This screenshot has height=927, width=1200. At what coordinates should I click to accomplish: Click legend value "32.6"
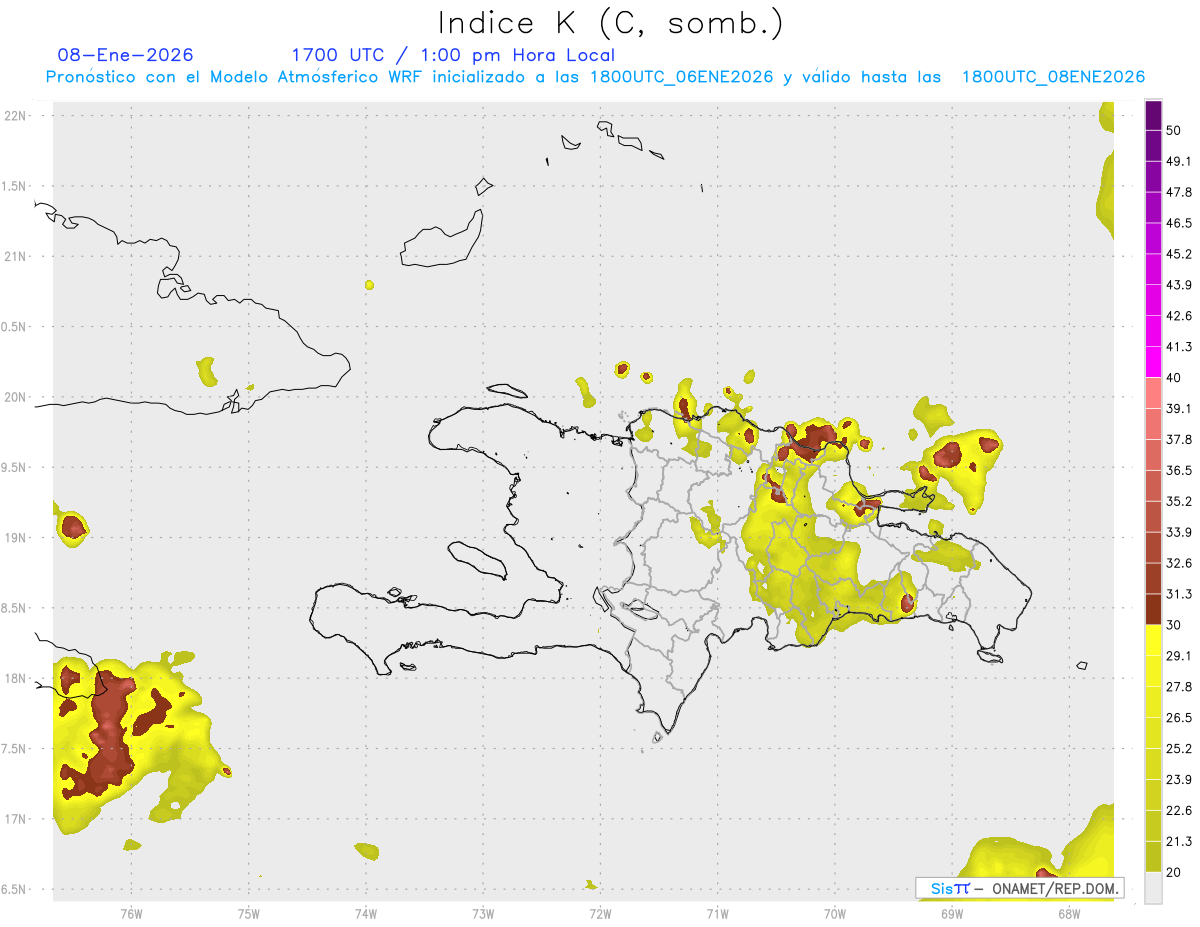(1179, 563)
